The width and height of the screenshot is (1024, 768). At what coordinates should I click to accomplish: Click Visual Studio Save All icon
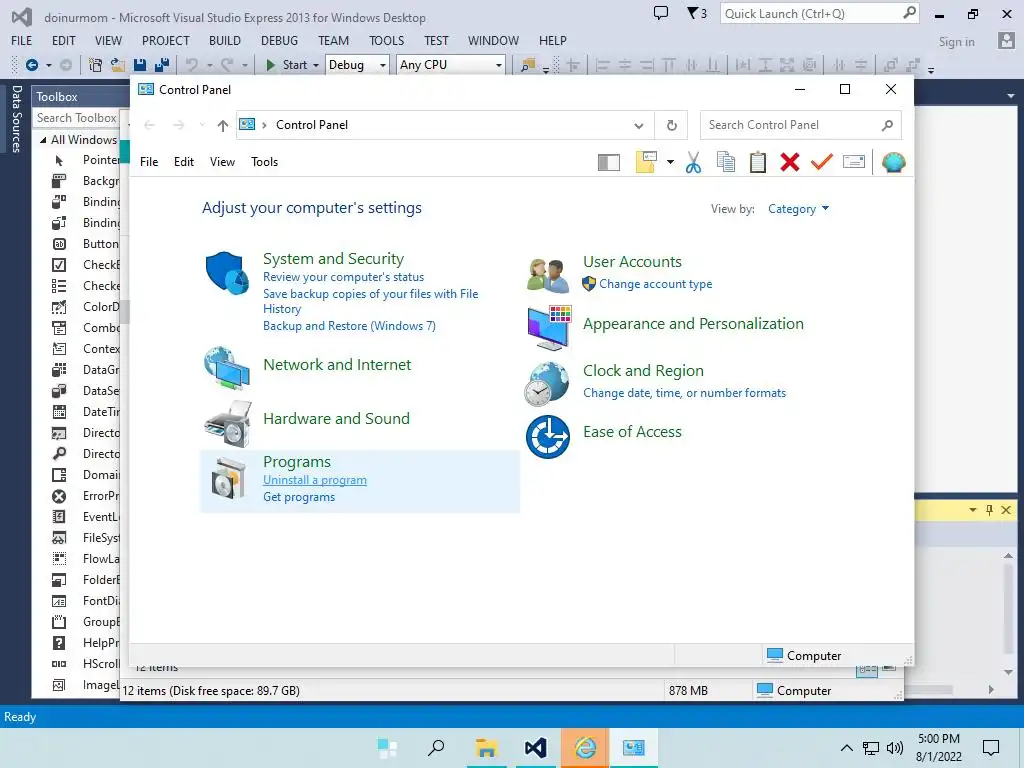point(162,65)
